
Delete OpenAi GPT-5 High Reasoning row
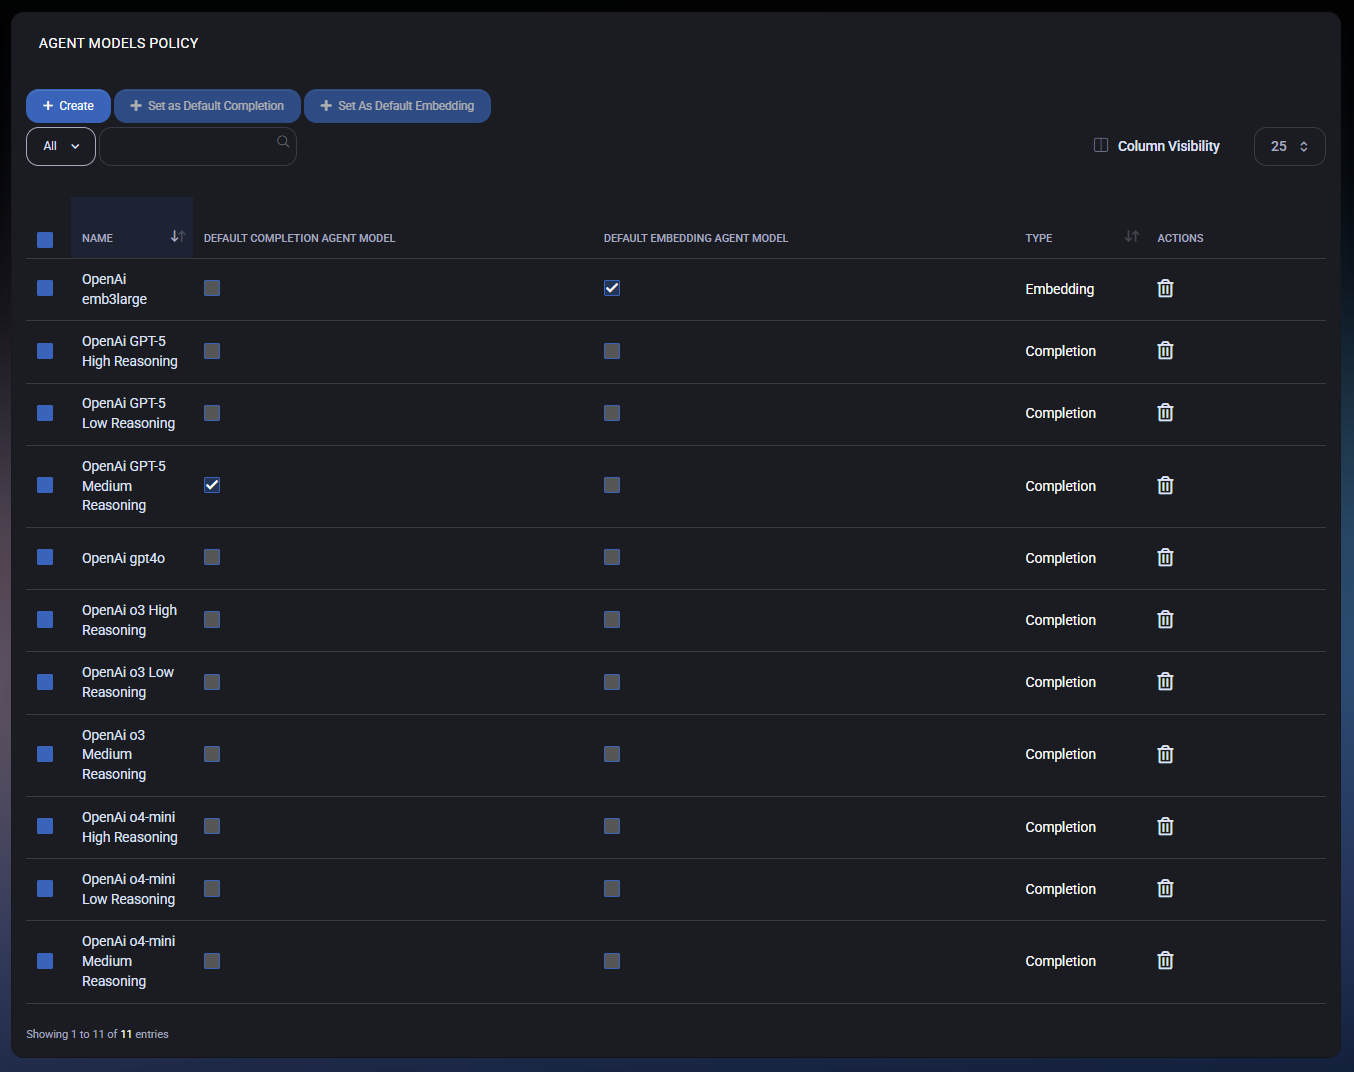click(x=1165, y=351)
